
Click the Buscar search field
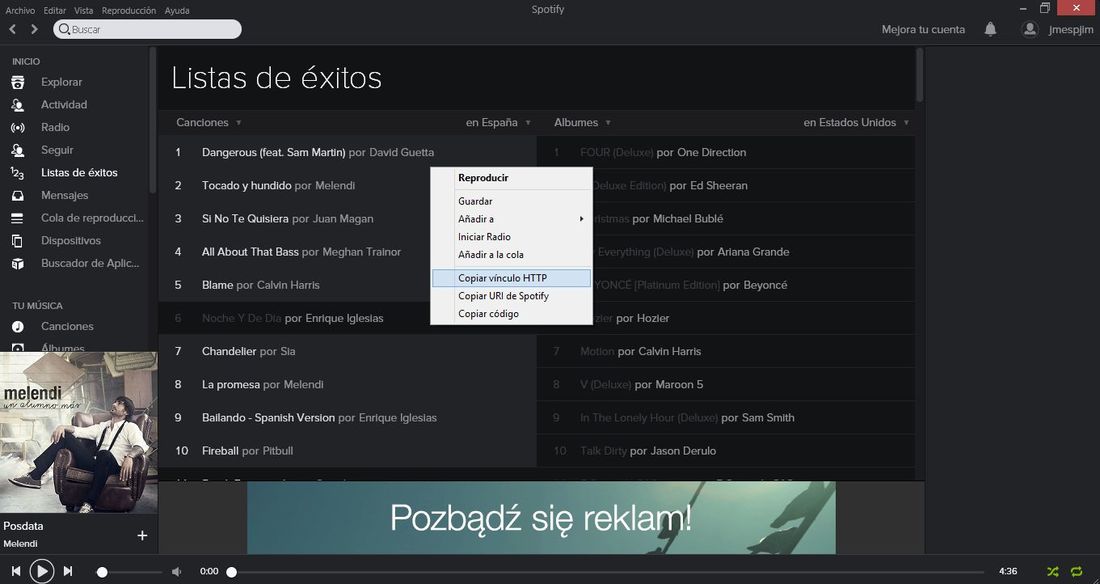(147, 29)
